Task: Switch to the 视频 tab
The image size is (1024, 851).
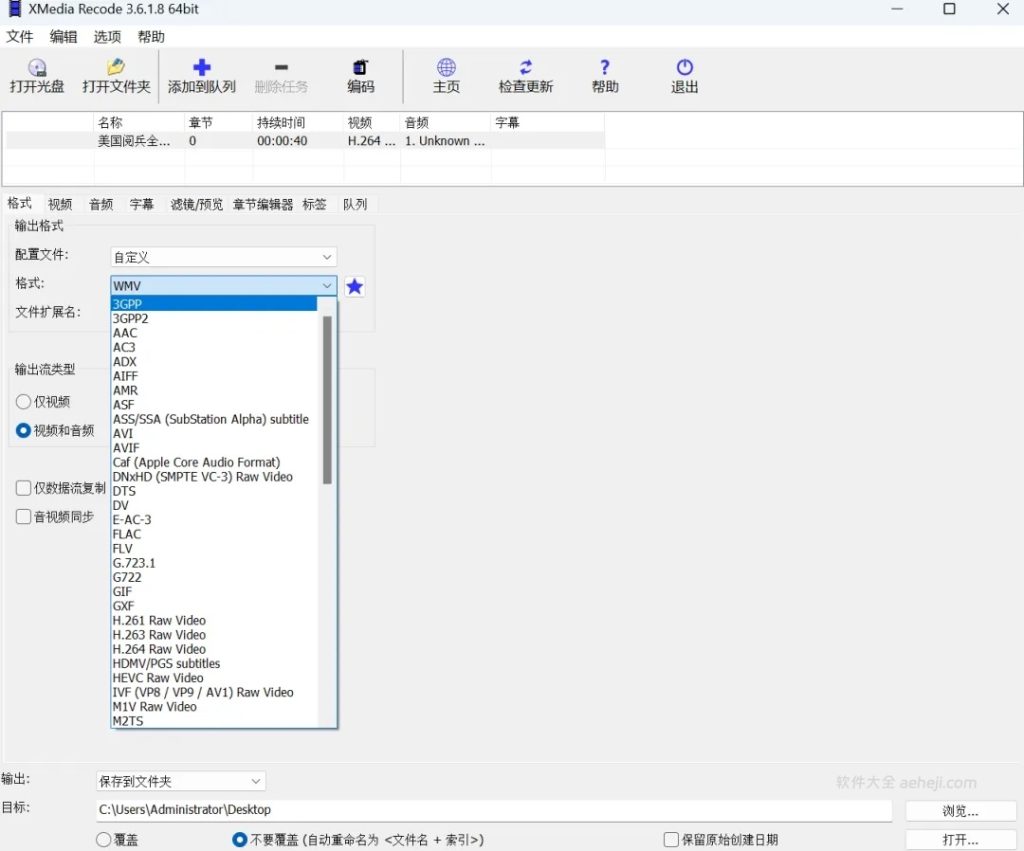Action: 60,203
